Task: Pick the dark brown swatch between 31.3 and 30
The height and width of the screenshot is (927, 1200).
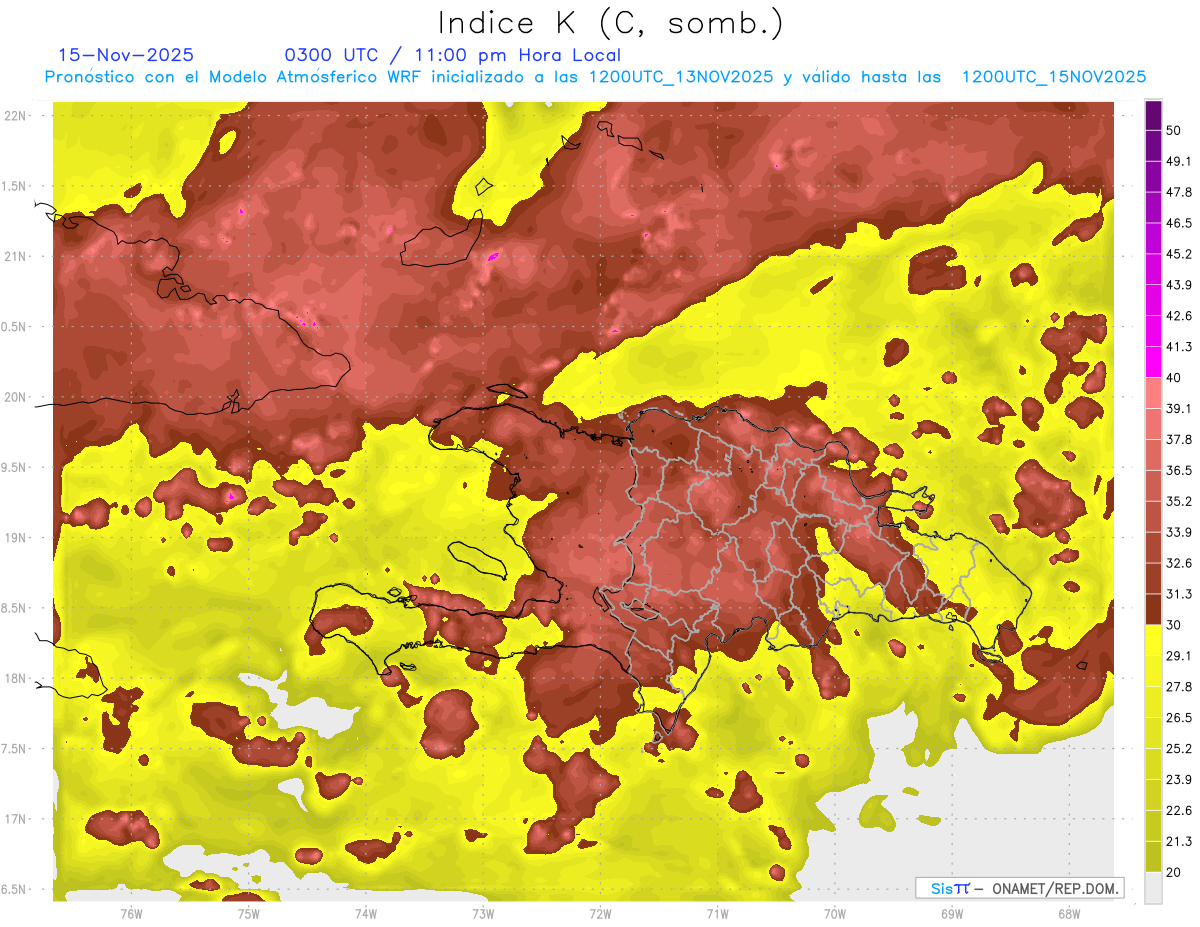Action: point(1153,609)
